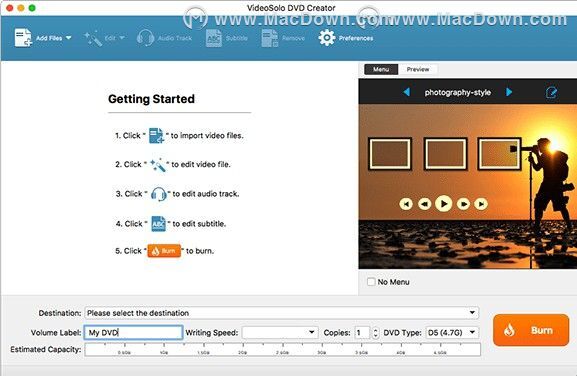Open the Destination dropdown
The width and height of the screenshot is (577, 376).
coord(282,313)
